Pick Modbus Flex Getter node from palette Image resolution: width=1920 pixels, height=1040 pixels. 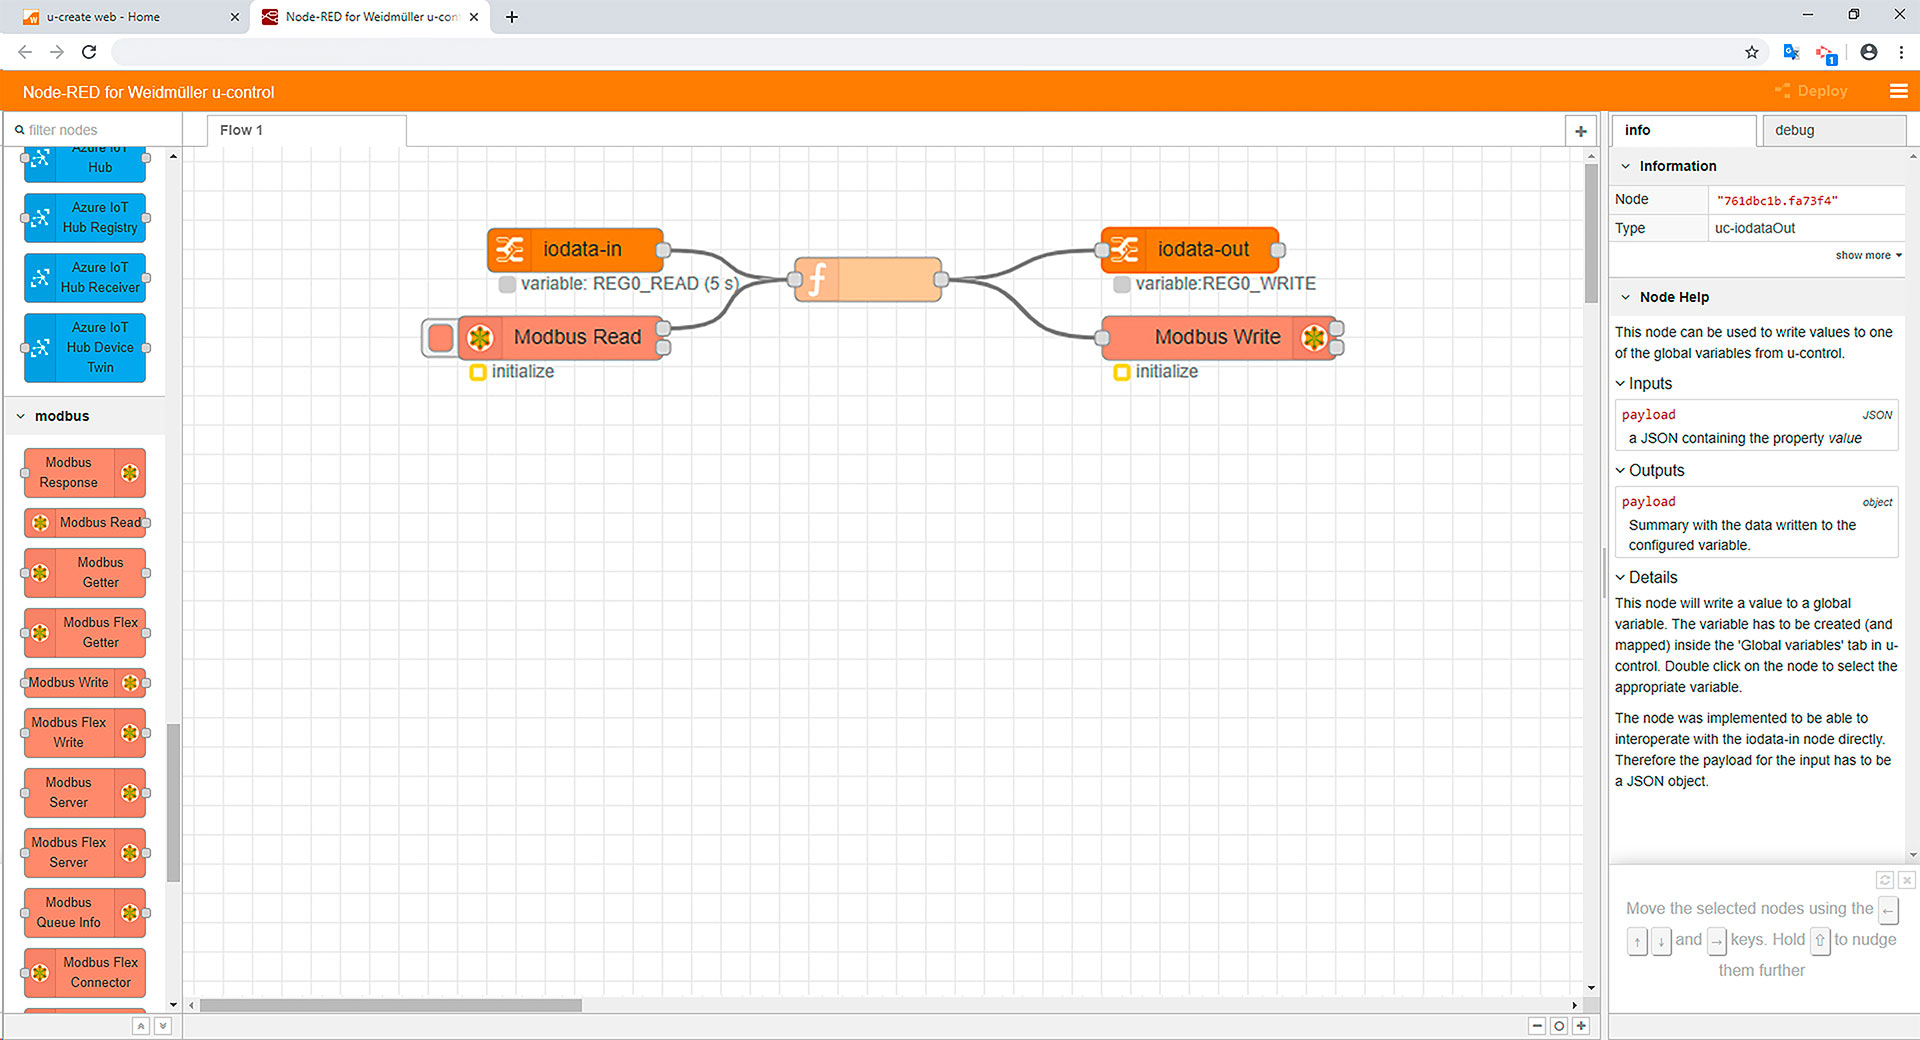click(x=85, y=632)
